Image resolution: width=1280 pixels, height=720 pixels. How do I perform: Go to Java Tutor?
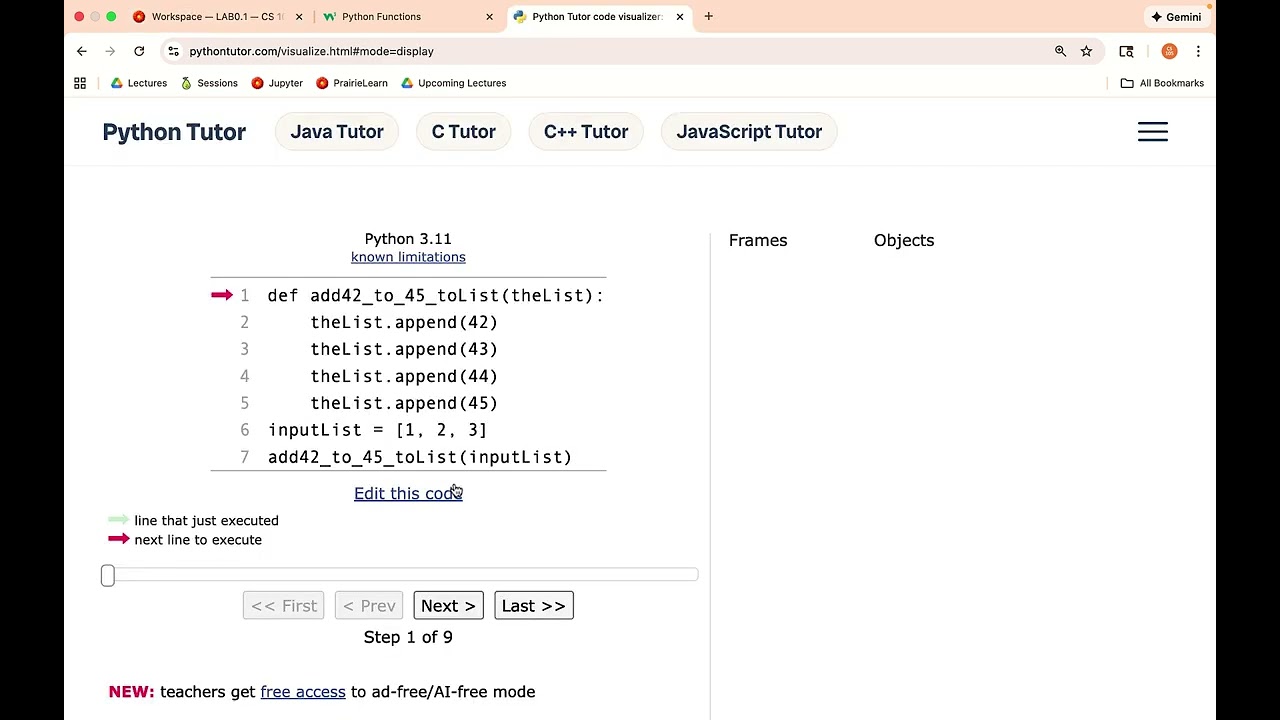tap(337, 132)
